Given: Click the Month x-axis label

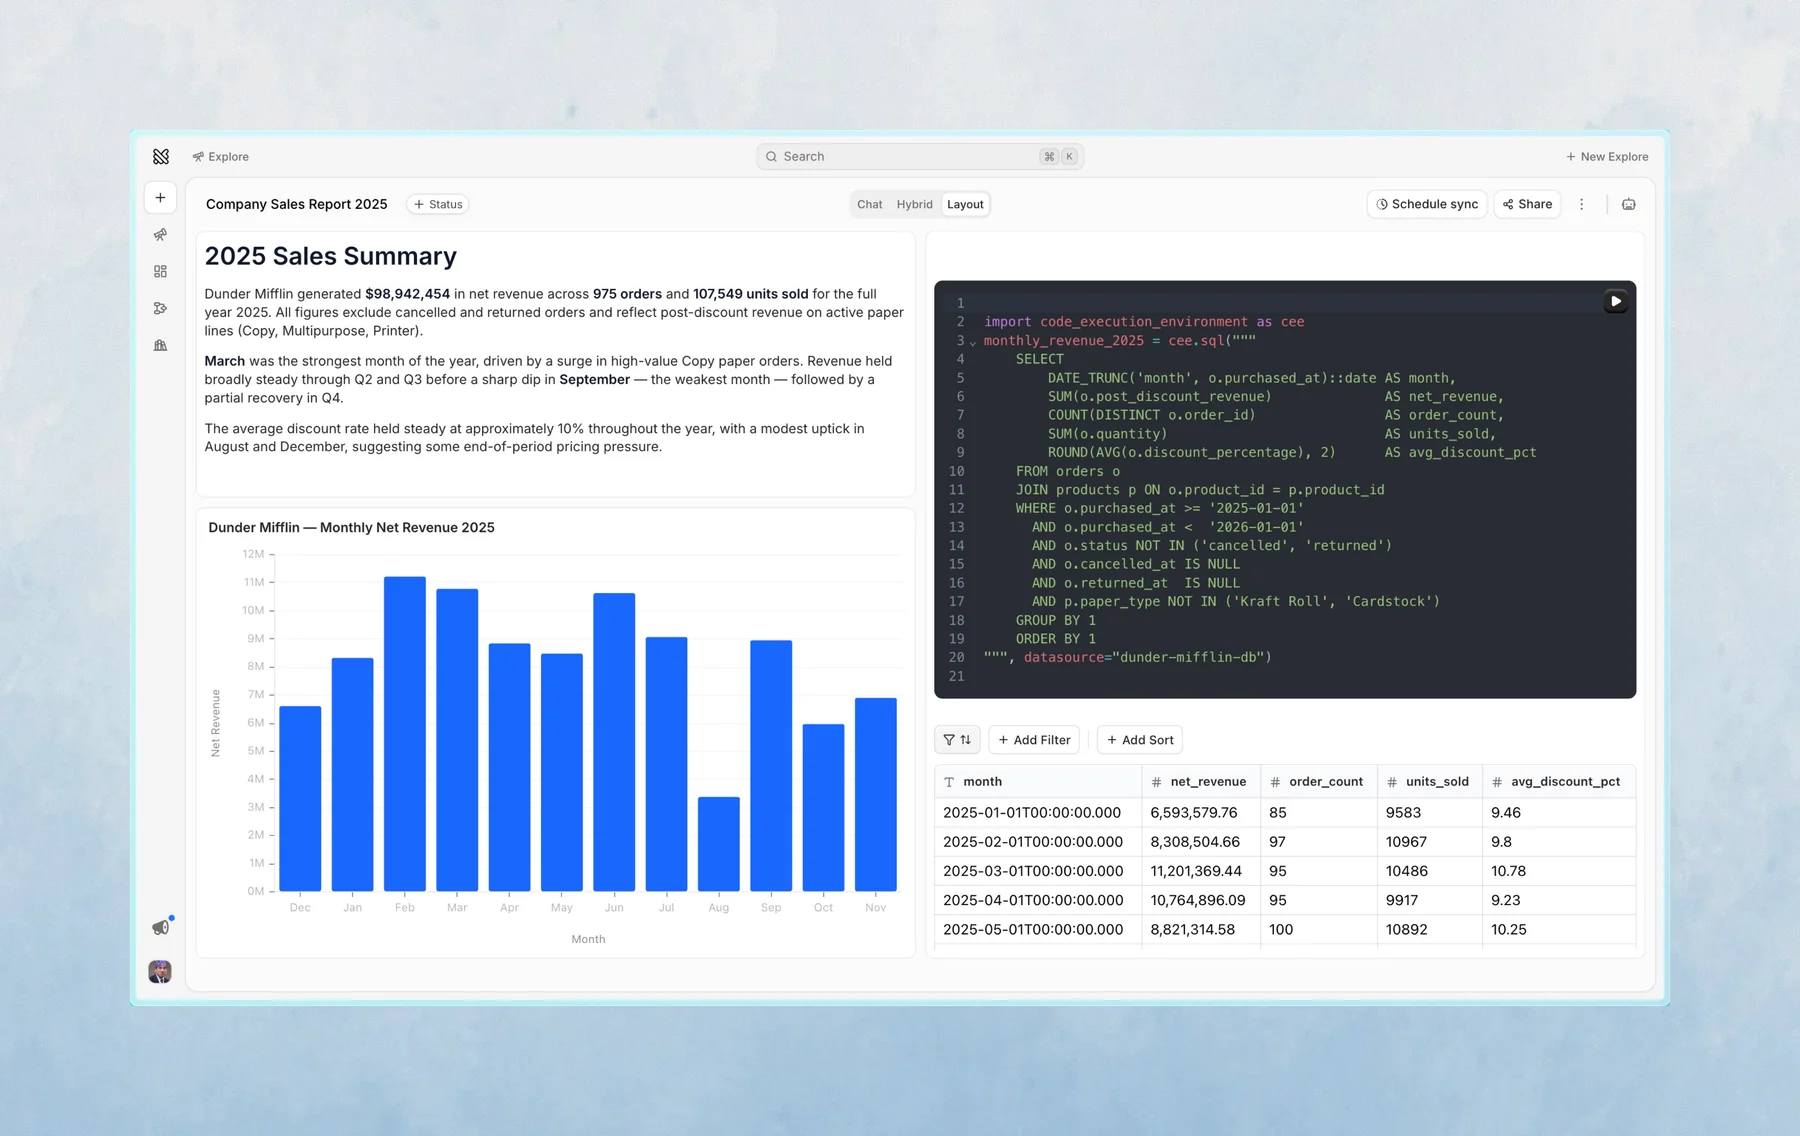Looking at the screenshot, I should (588, 940).
